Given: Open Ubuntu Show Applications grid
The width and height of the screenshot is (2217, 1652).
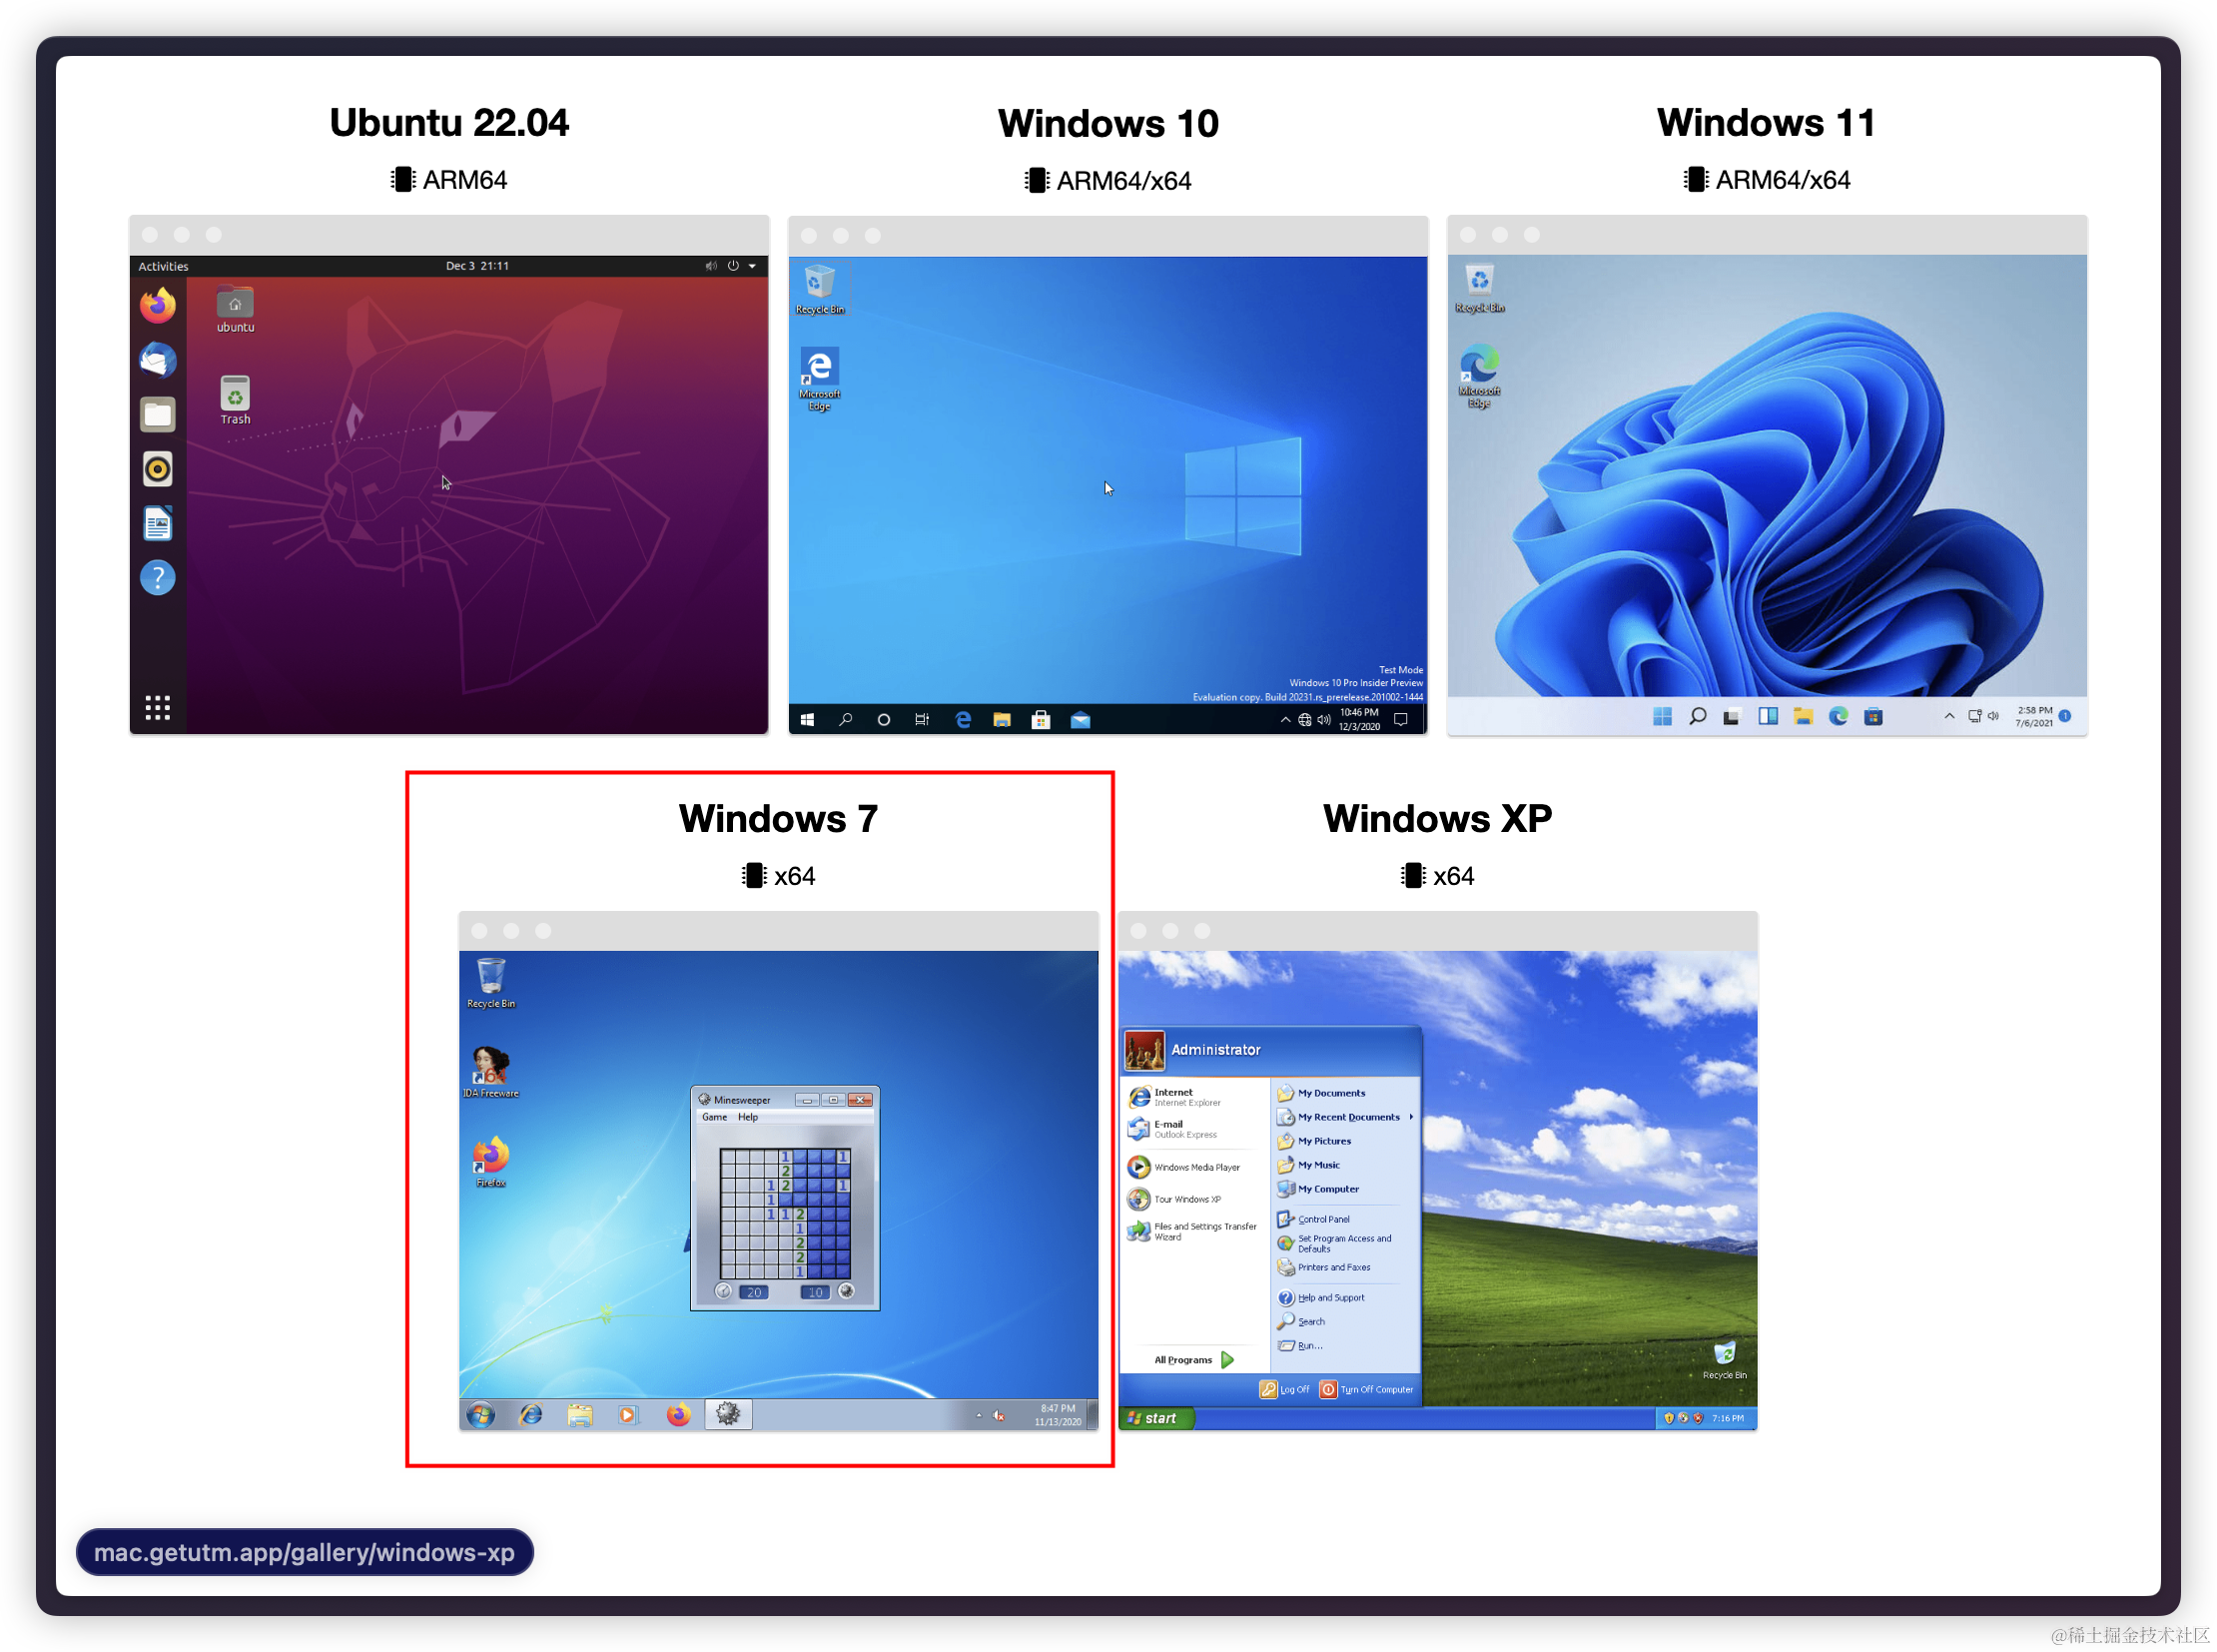Looking at the screenshot, I should coord(157,708).
